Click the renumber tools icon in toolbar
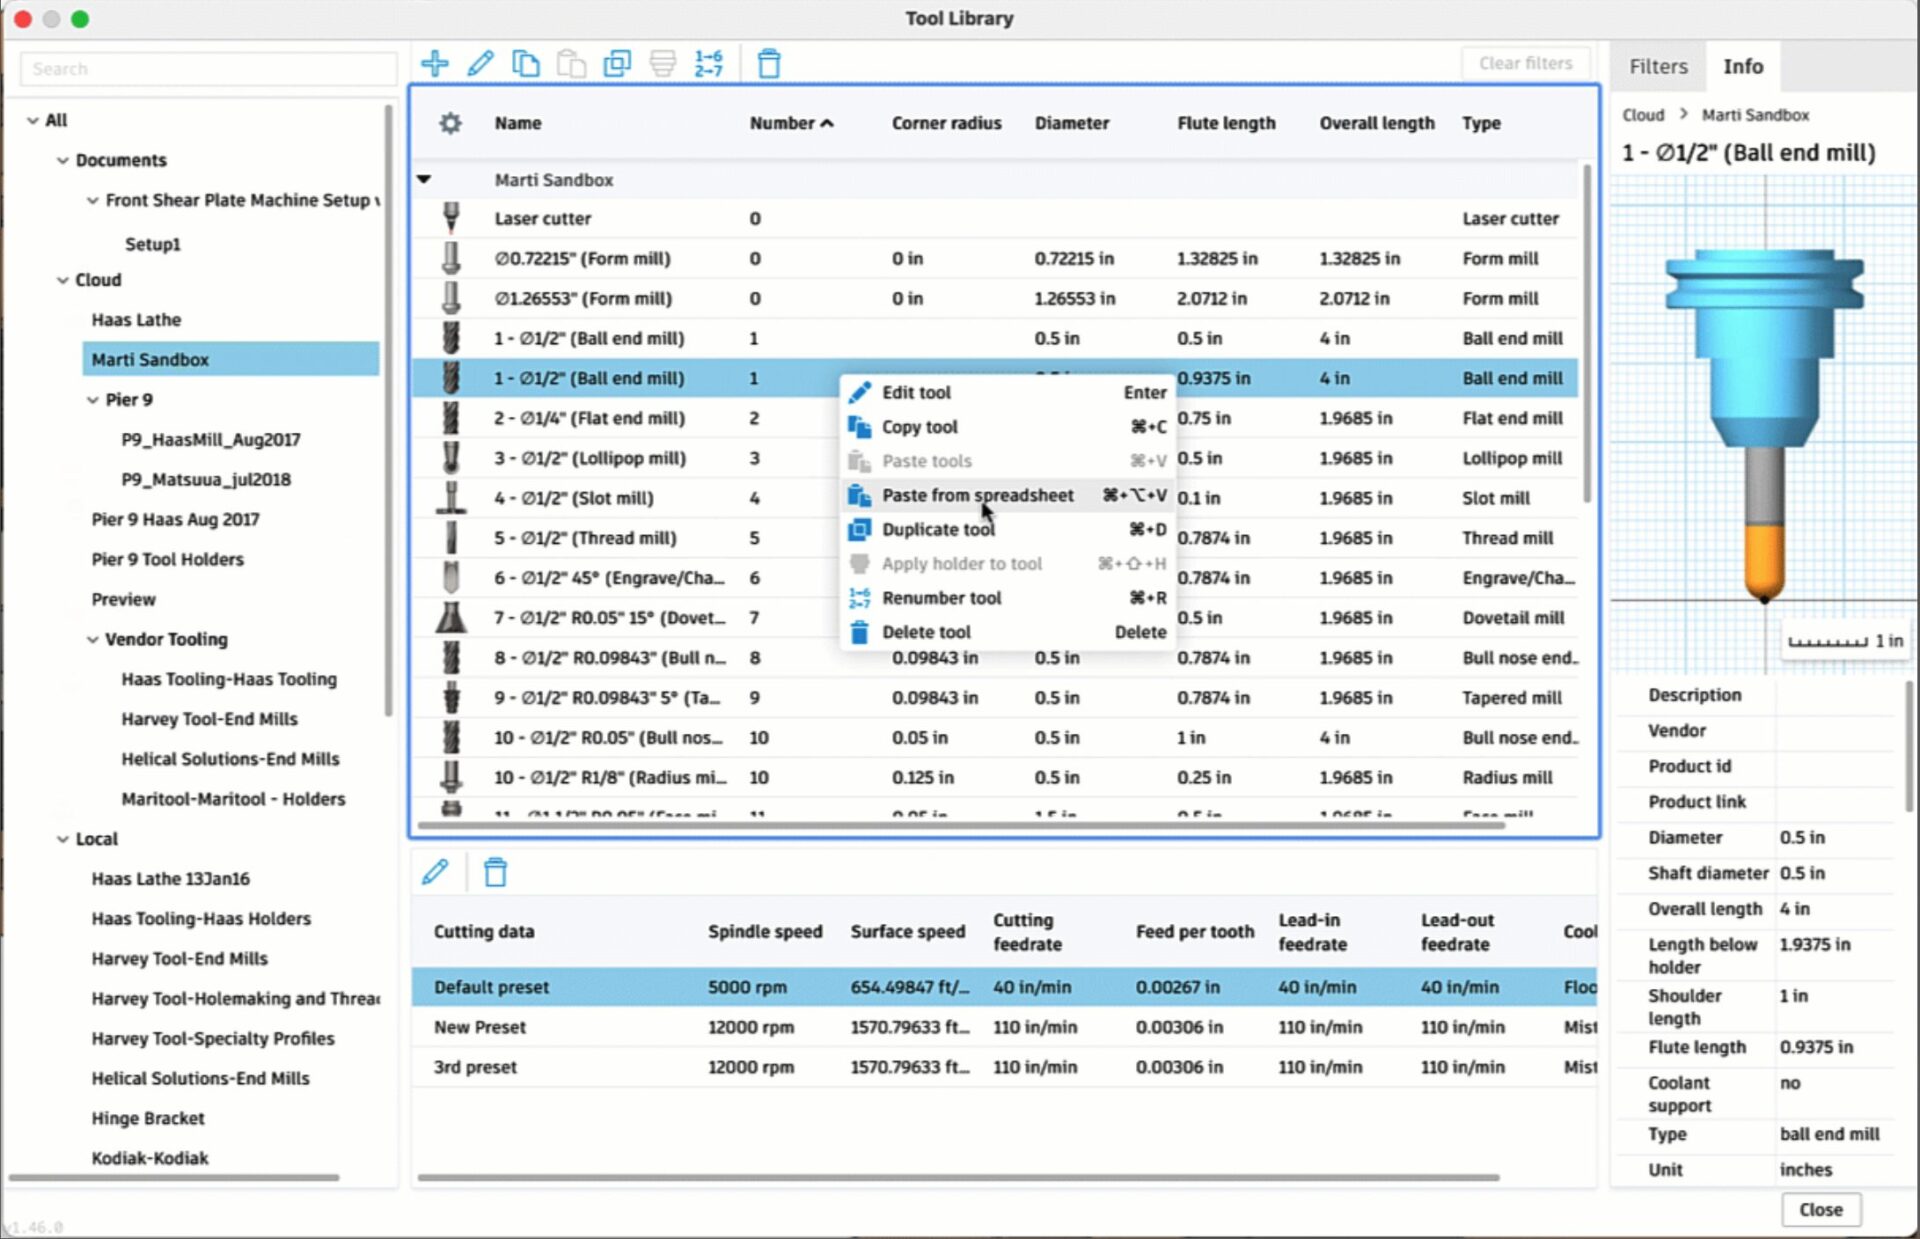Image resolution: width=1920 pixels, height=1239 pixels. click(708, 64)
